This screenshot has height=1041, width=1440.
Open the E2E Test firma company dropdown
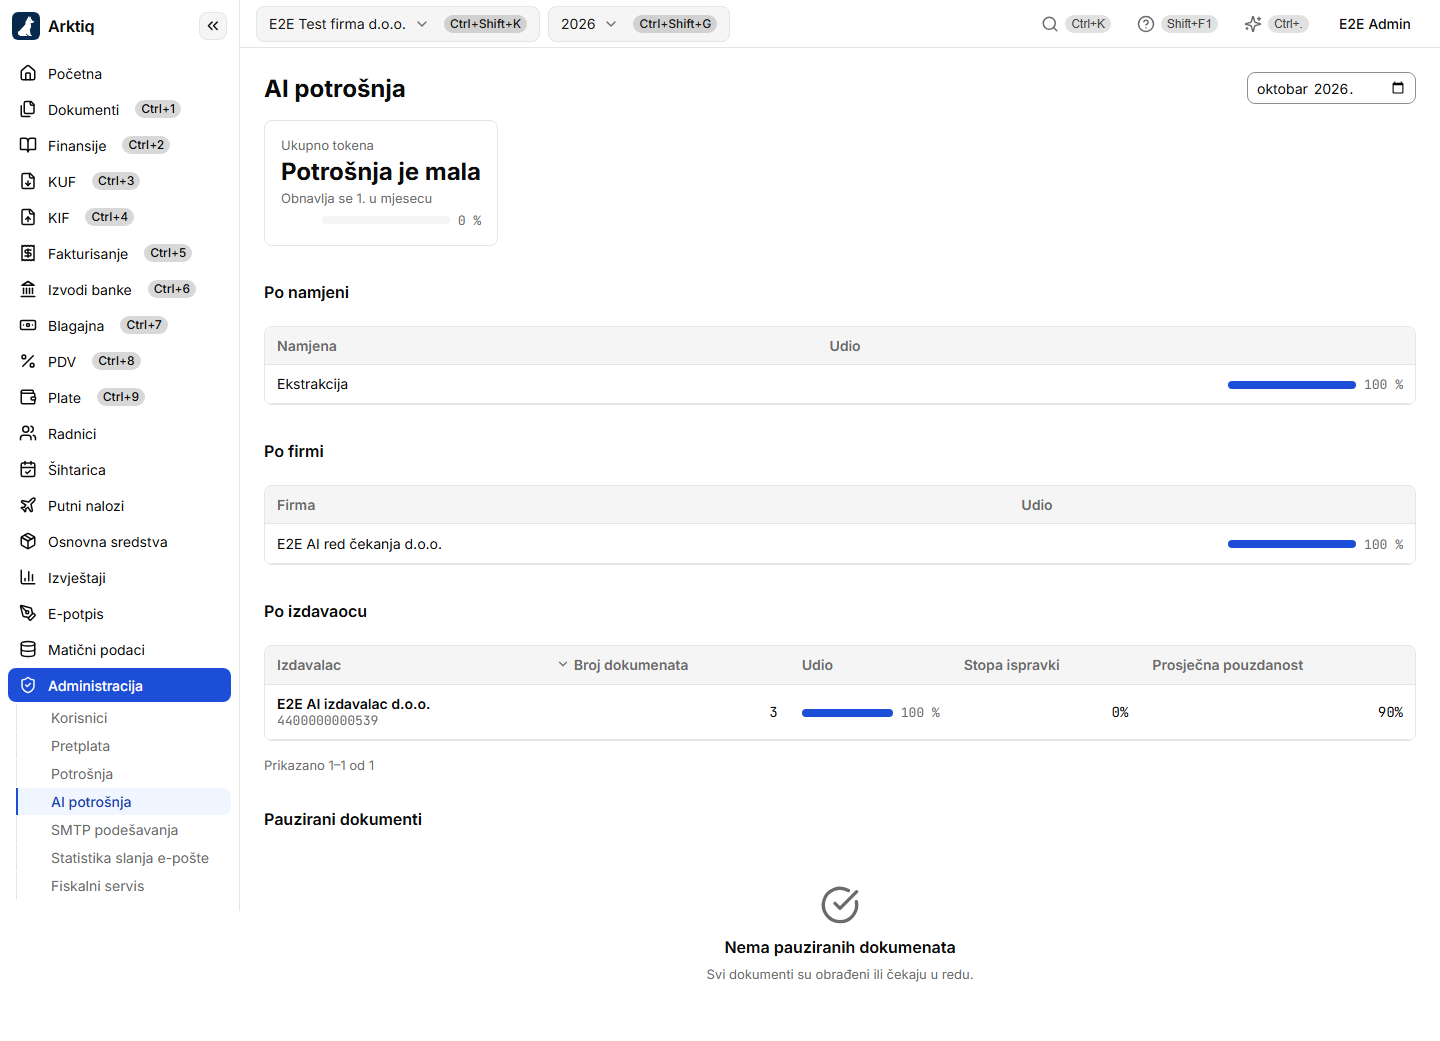398,24
